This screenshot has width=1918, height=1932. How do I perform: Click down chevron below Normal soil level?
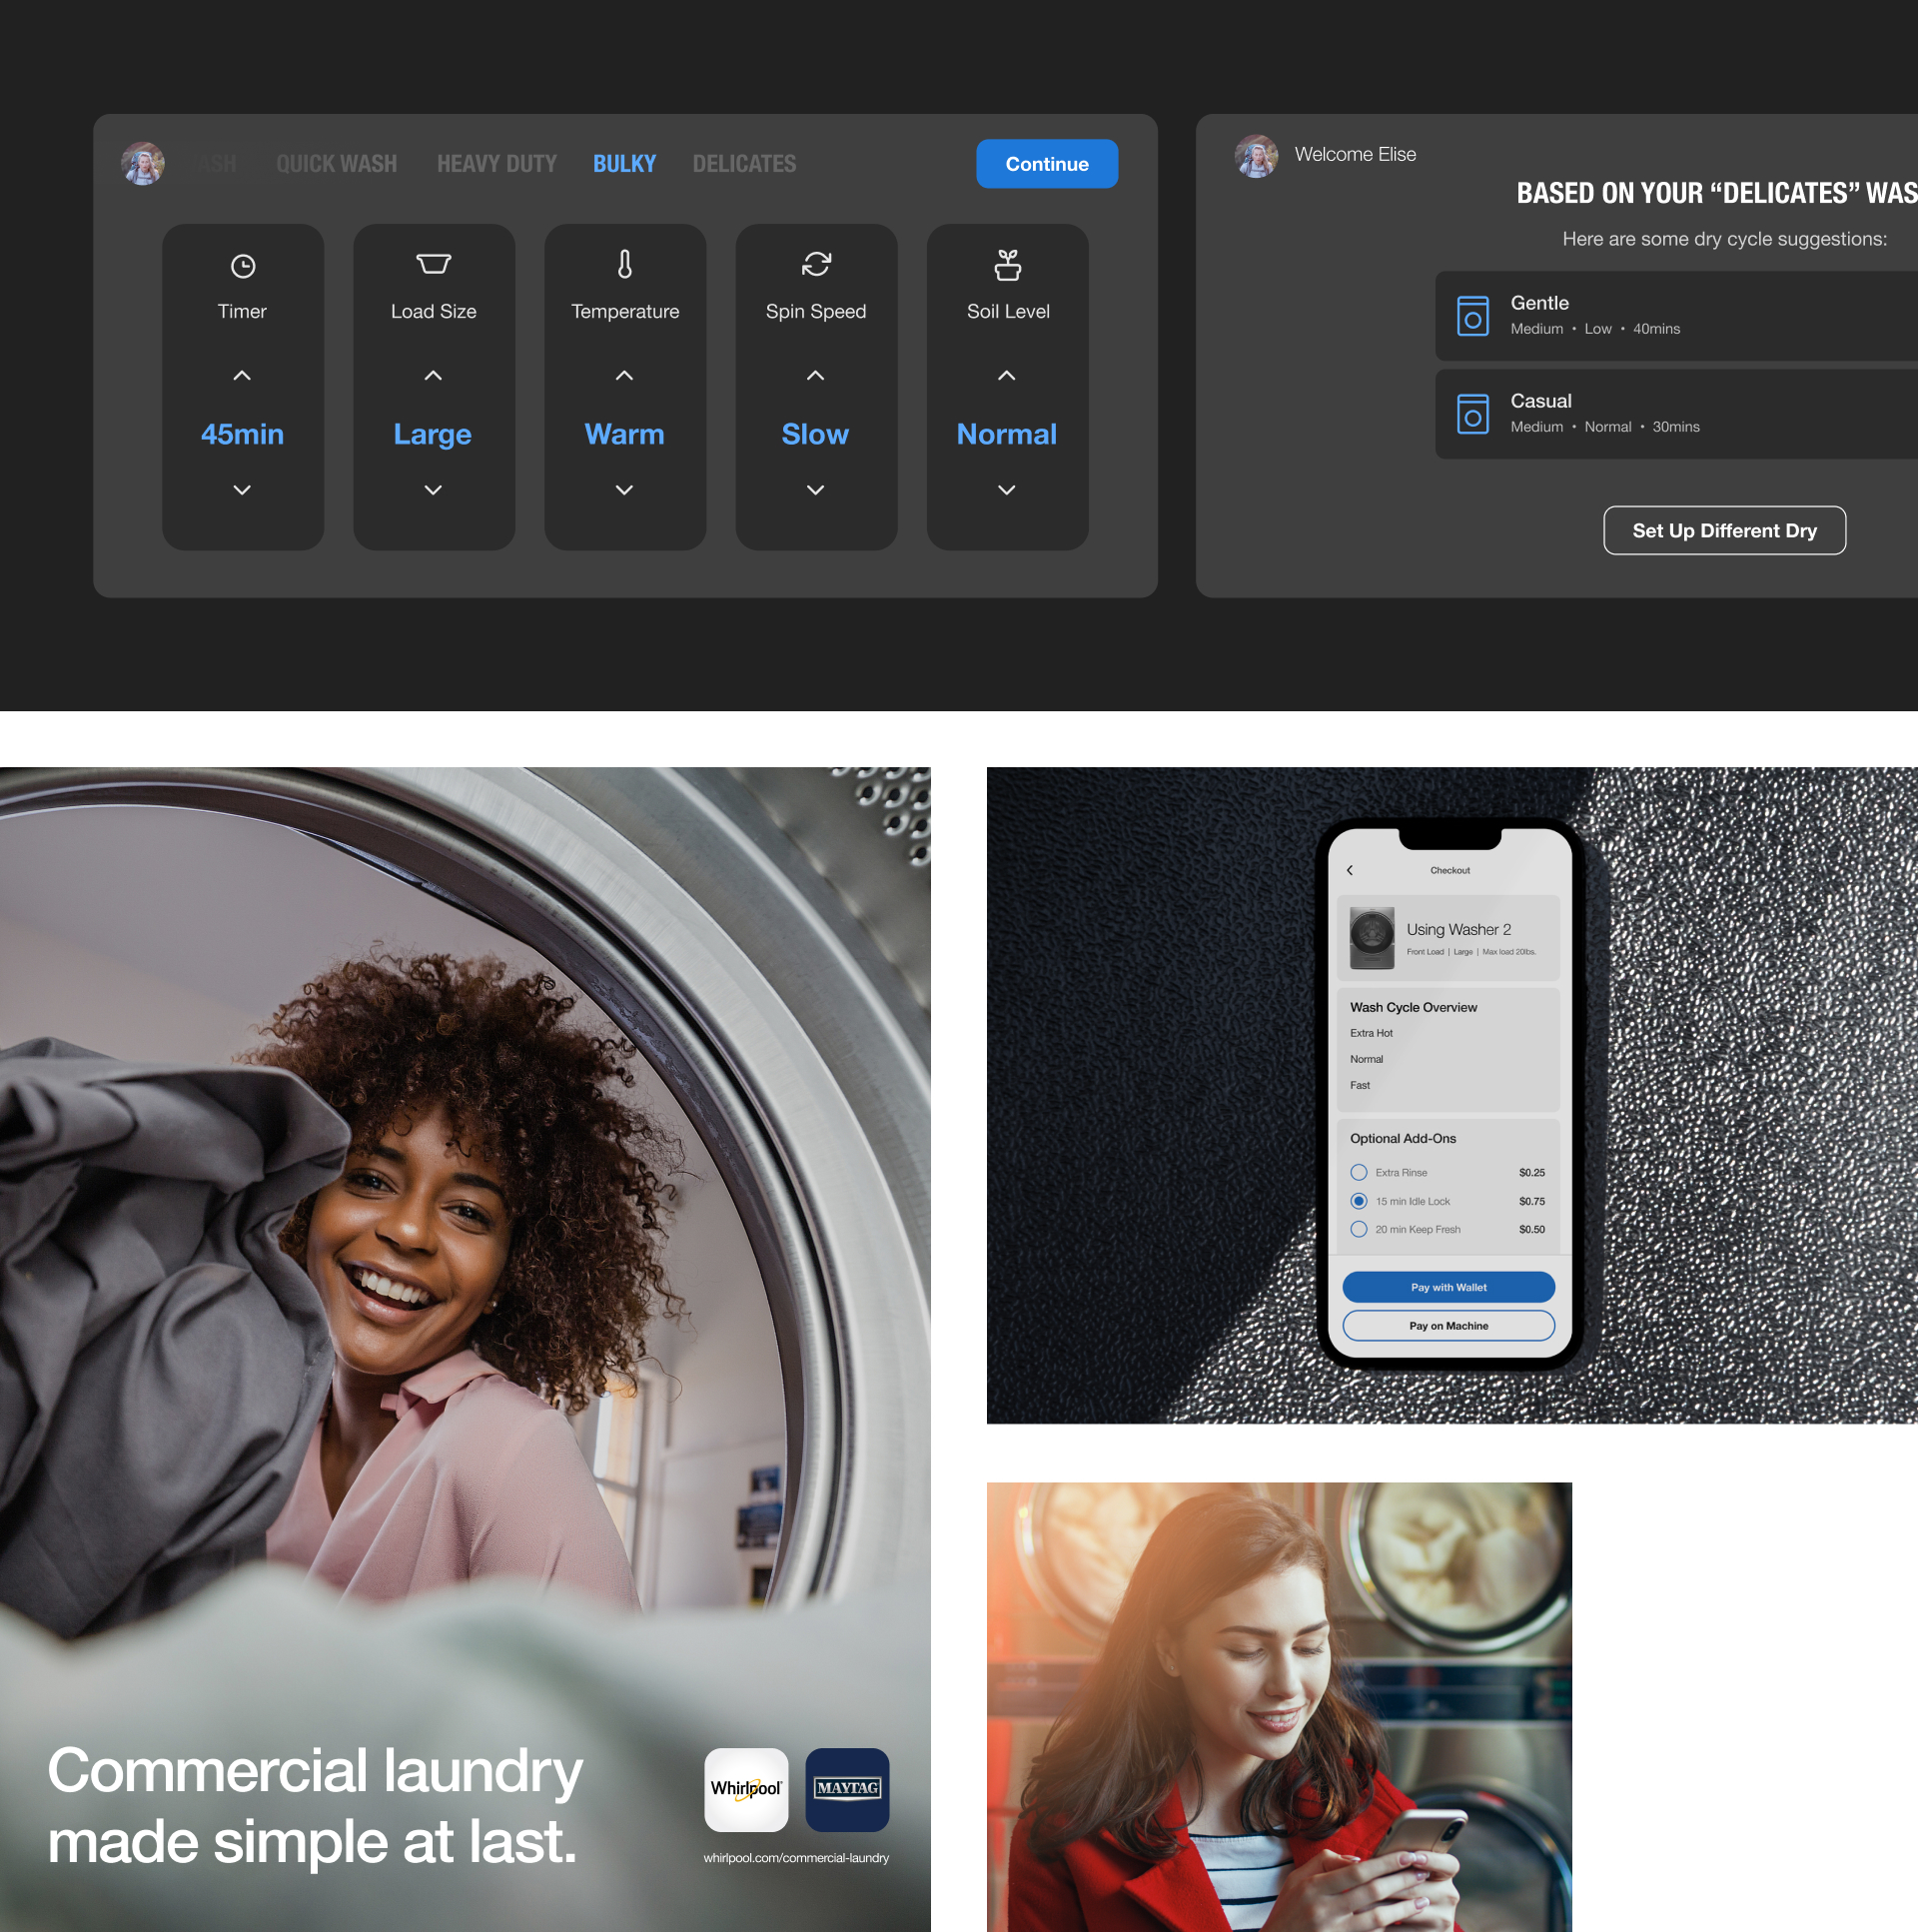tap(1006, 490)
